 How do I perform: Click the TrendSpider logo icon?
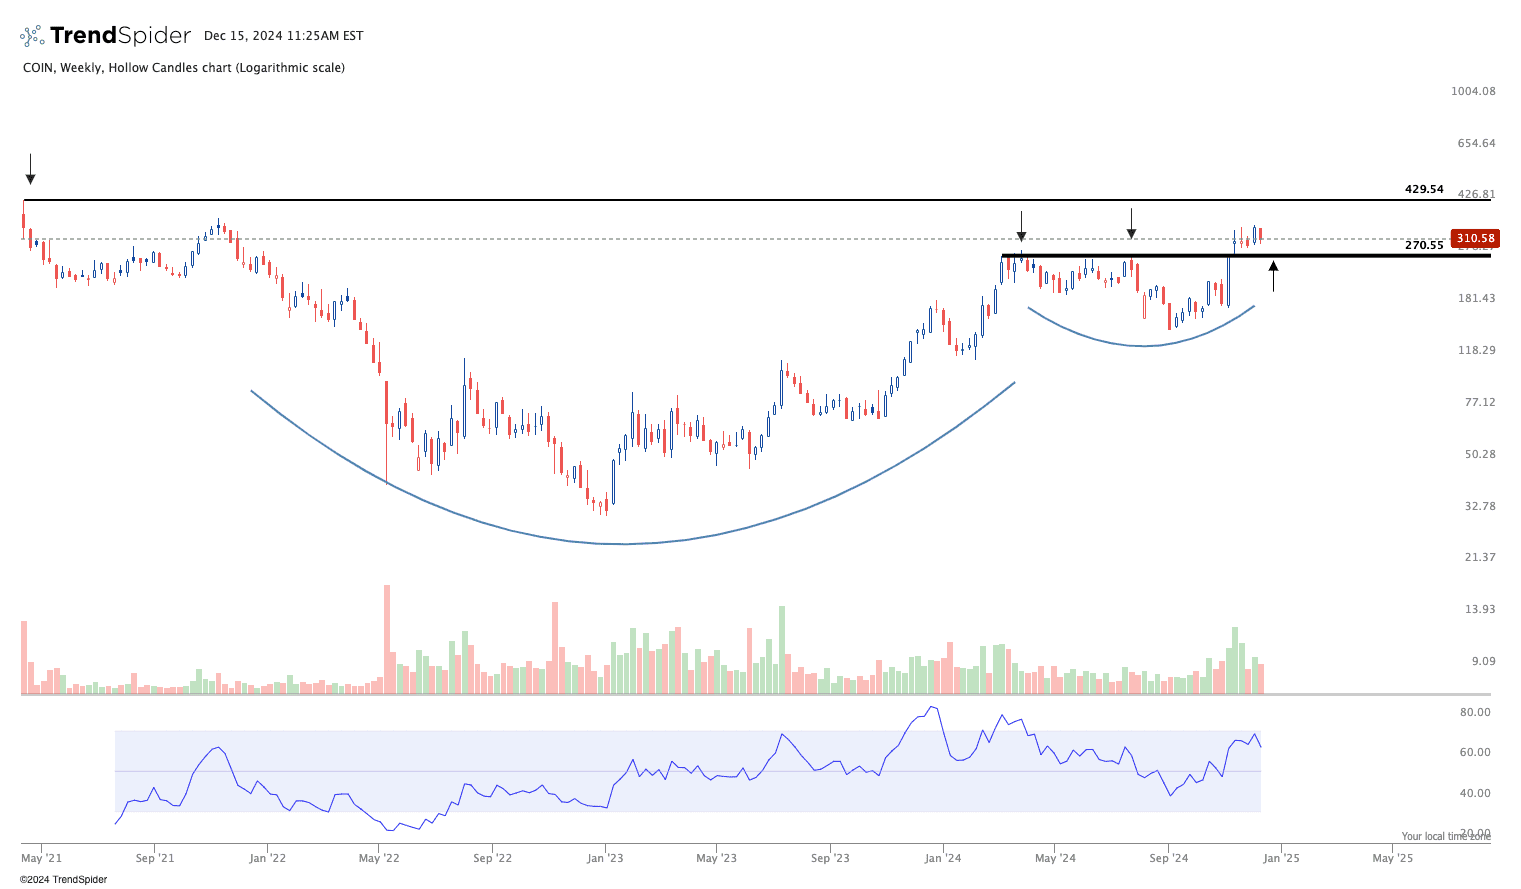click(32, 36)
